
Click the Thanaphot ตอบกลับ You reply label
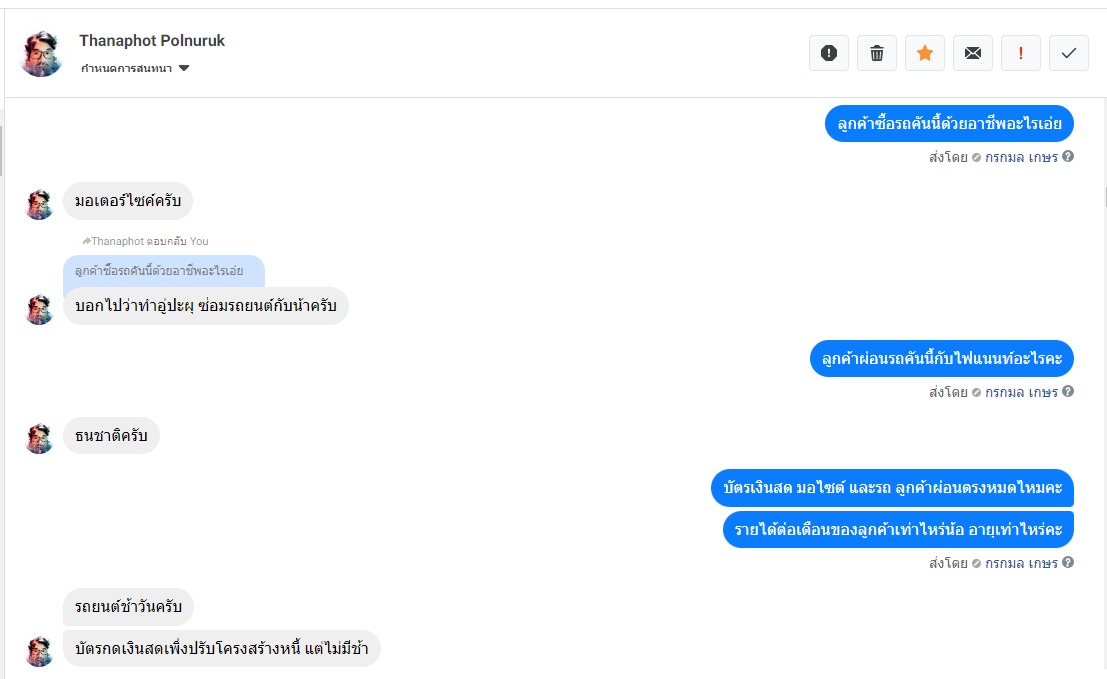click(145, 241)
